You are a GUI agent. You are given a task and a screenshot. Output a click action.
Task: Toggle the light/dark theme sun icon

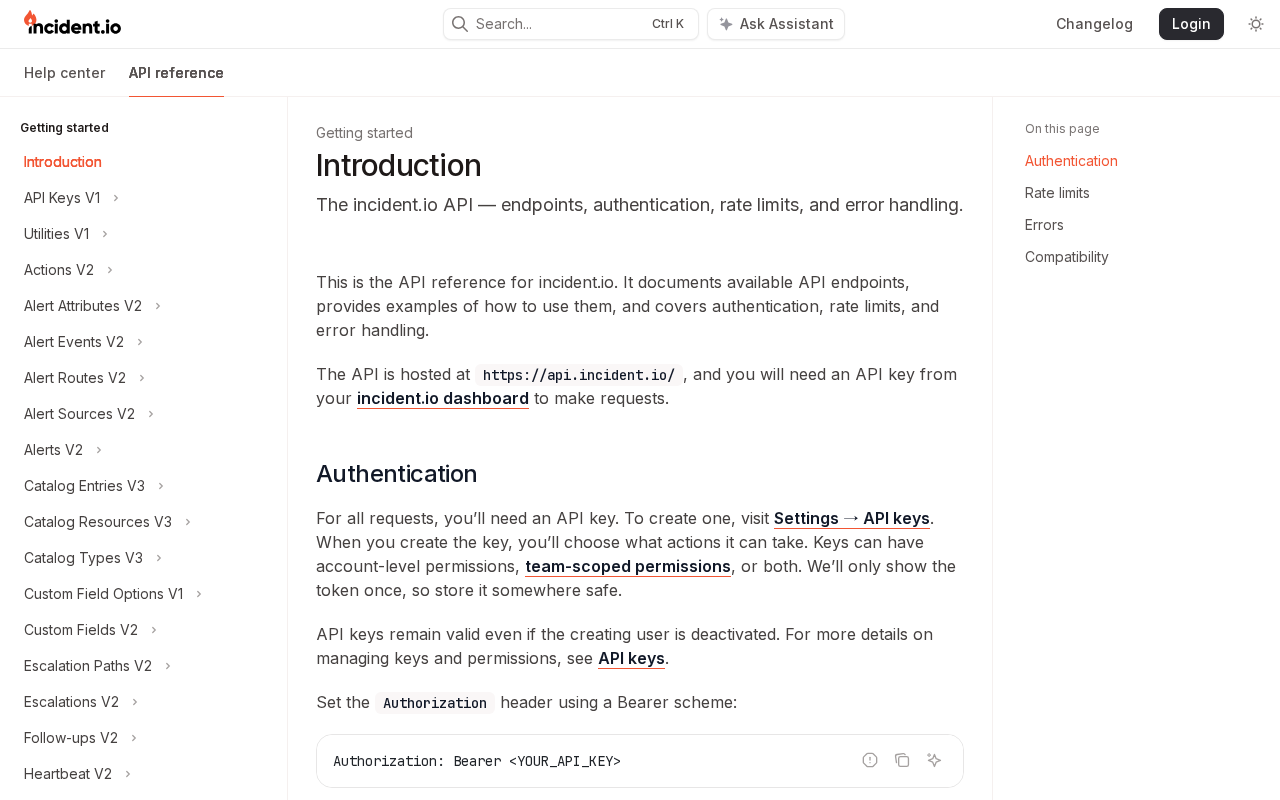click(x=1256, y=24)
